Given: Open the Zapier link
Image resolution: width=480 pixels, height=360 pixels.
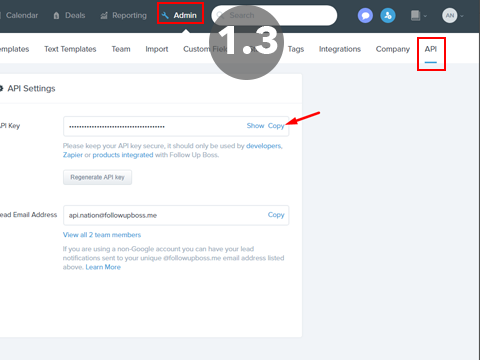Looking at the screenshot, I should tap(73, 155).
